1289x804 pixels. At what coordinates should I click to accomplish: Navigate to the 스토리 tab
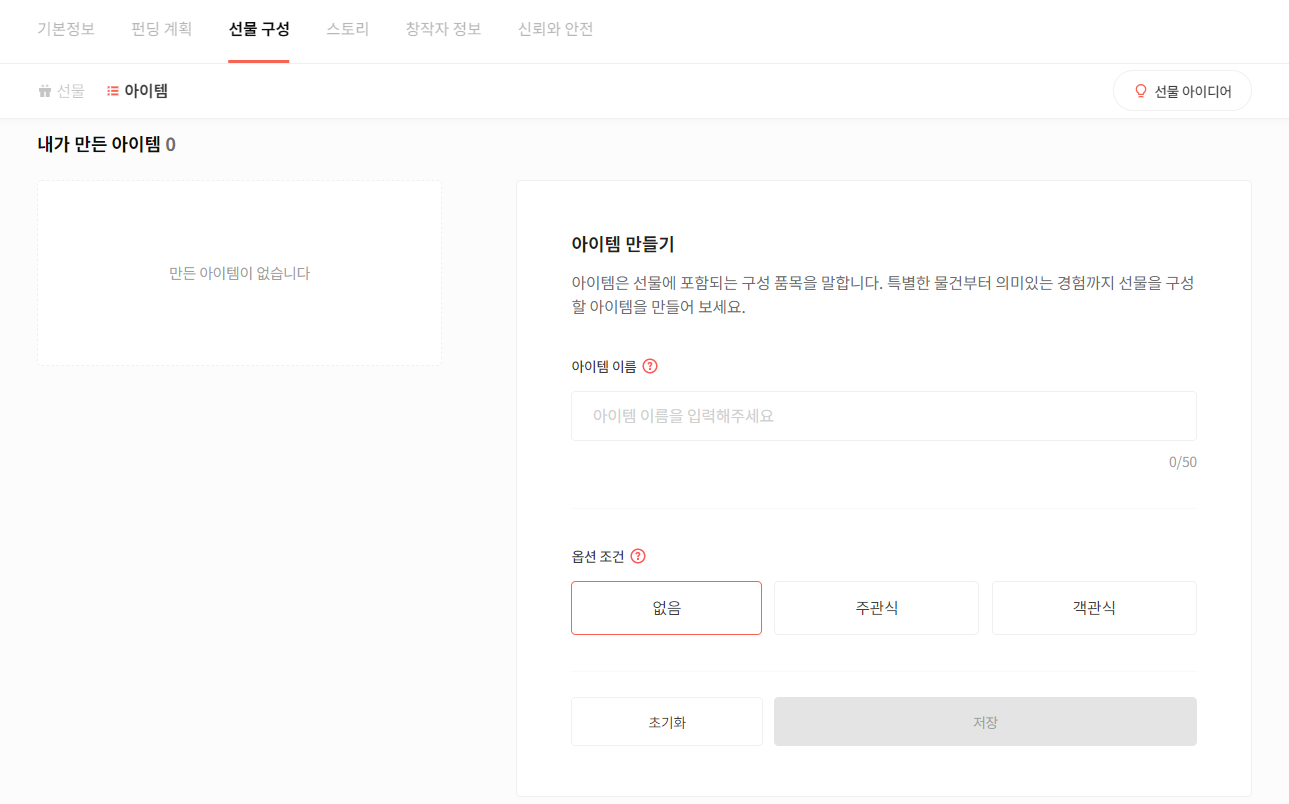(348, 29)
